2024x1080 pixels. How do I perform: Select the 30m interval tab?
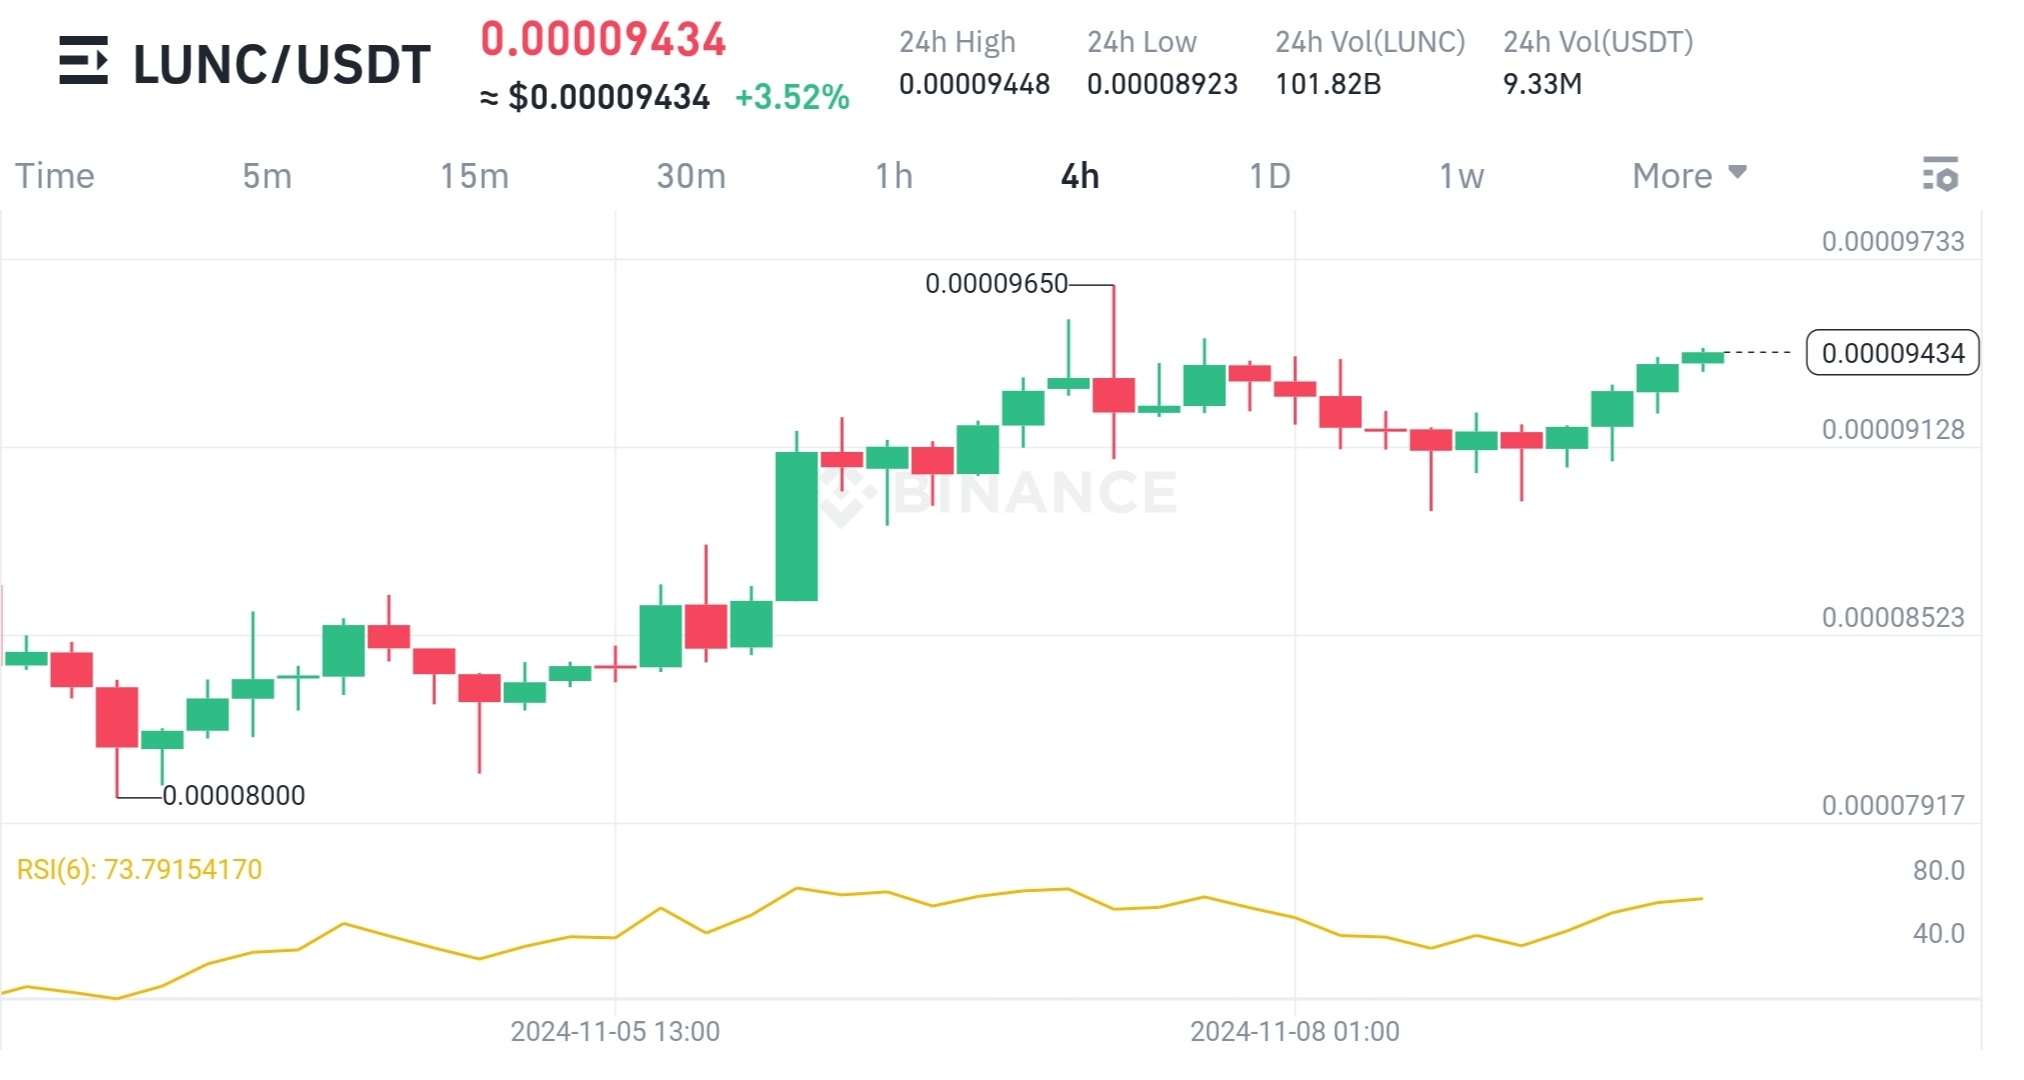[690, 175]
